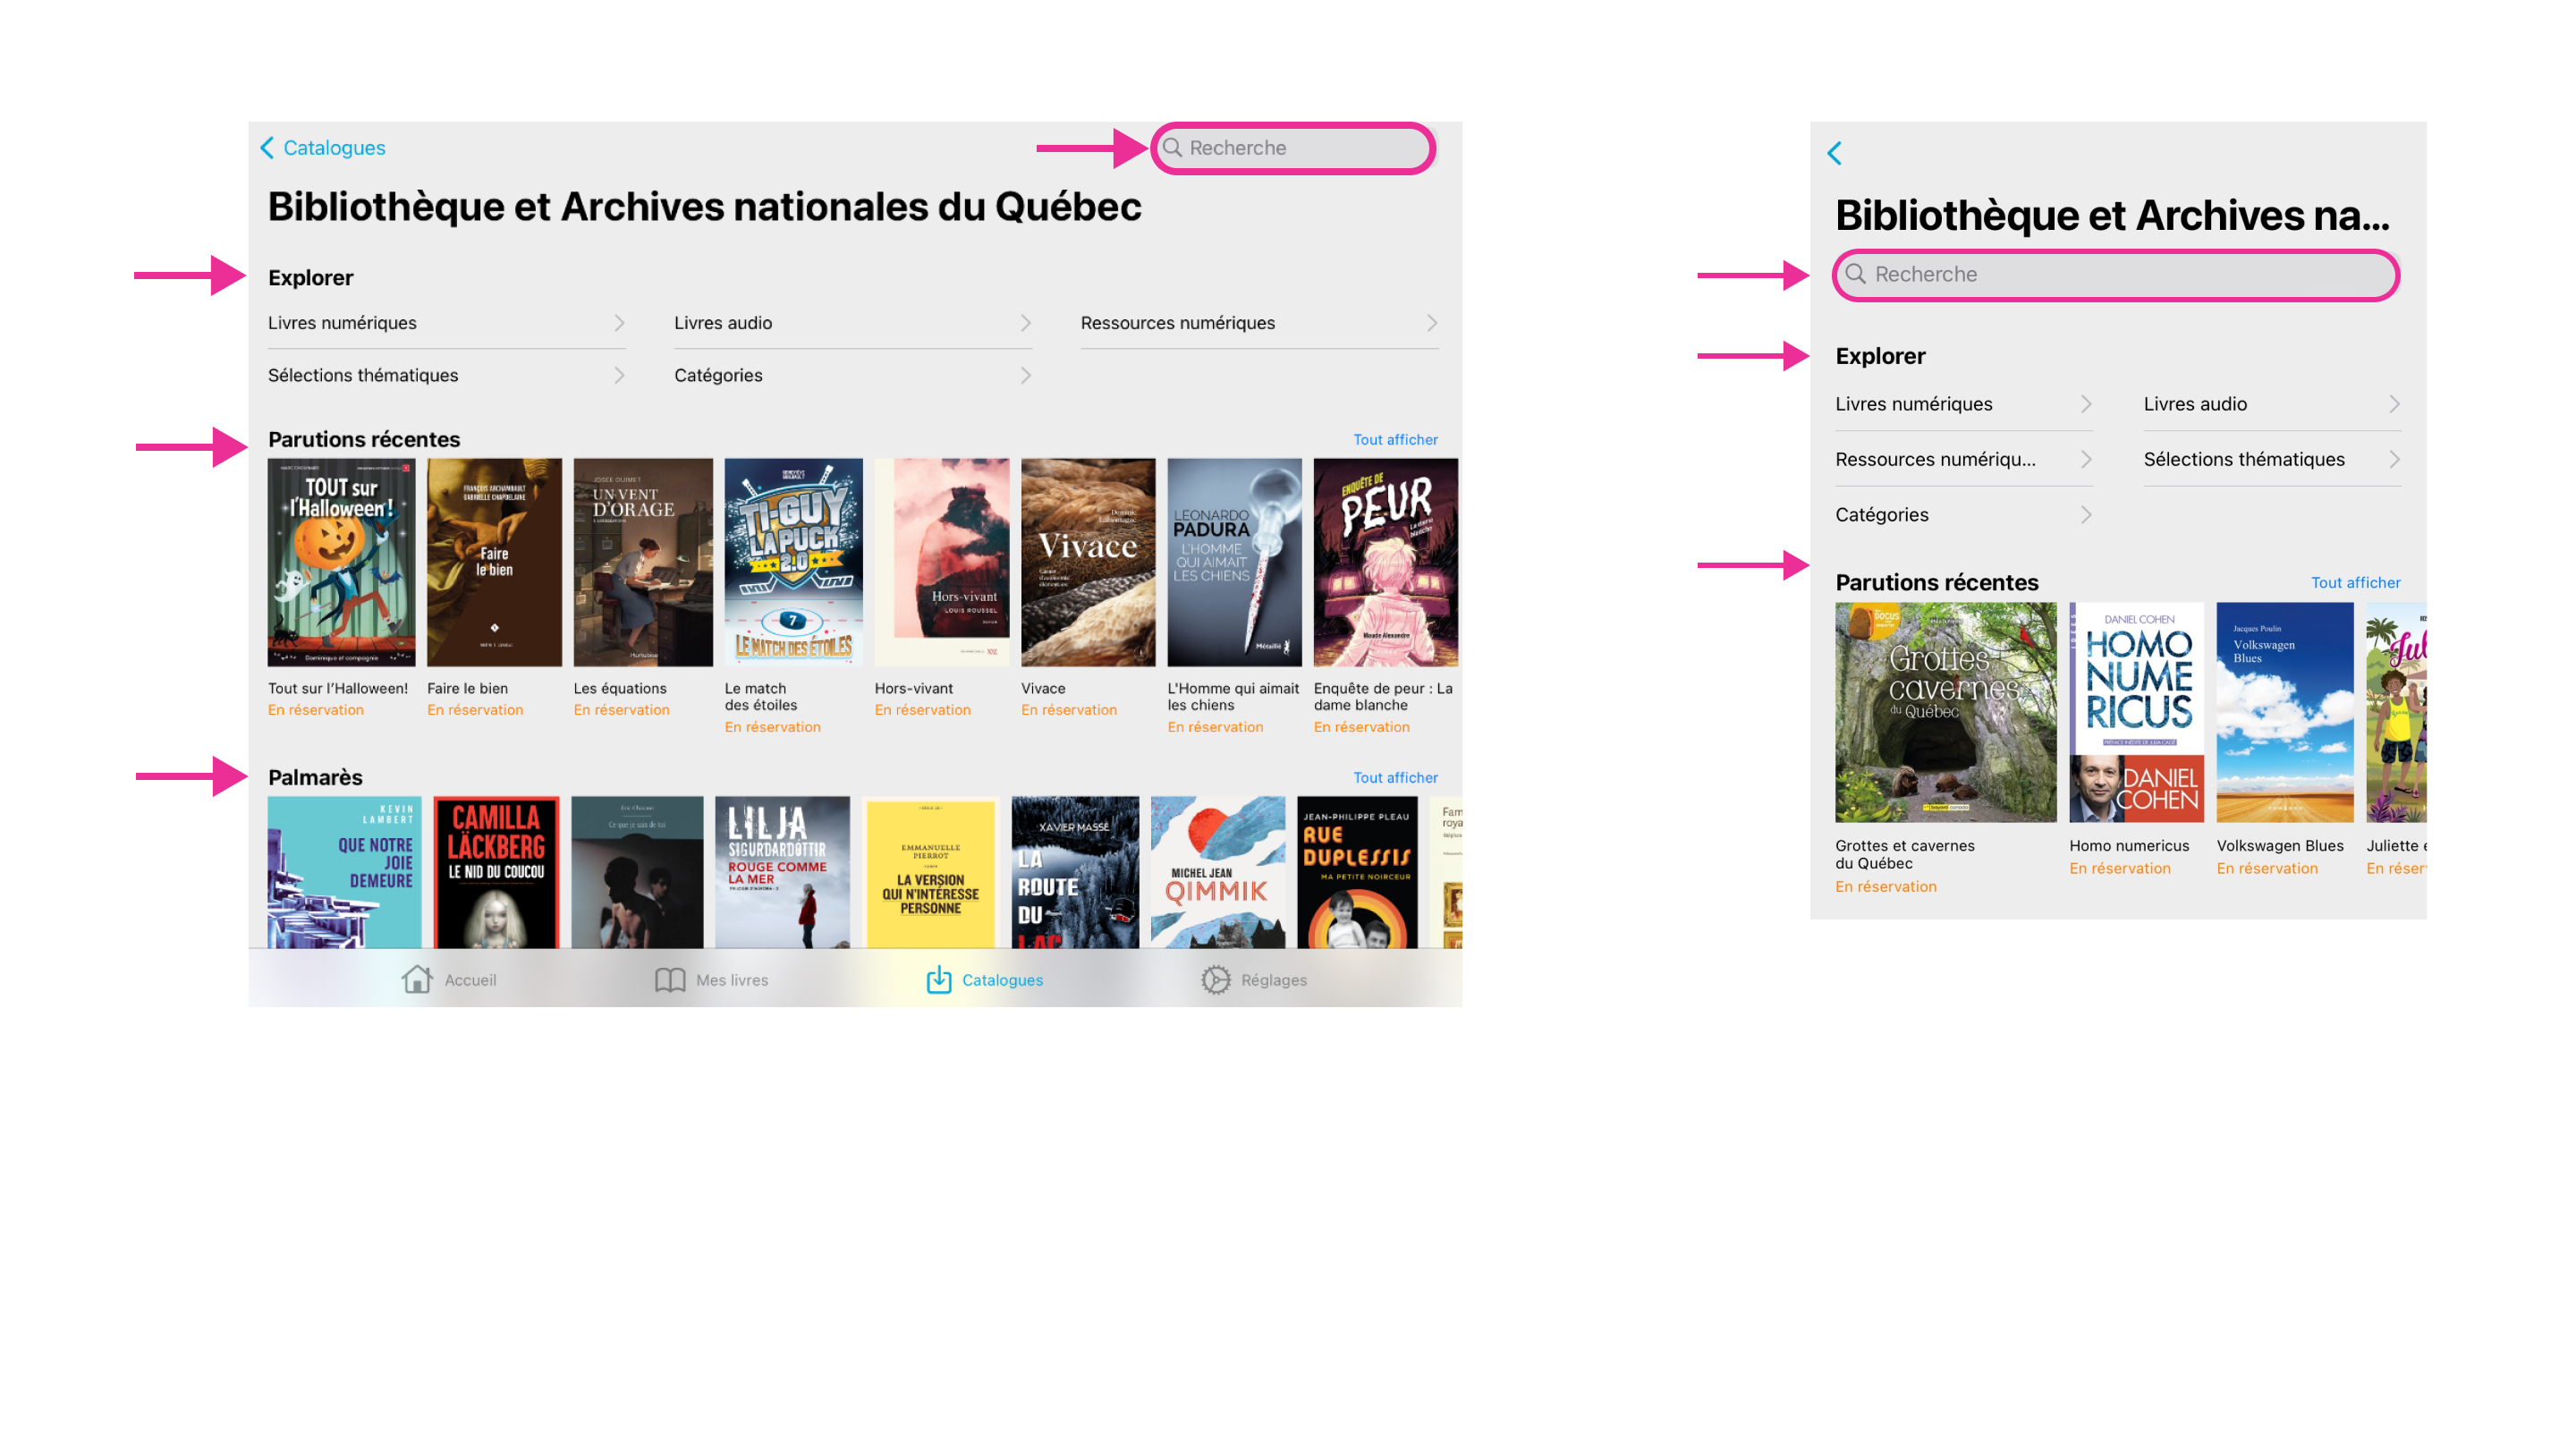Click the magnifier icon in the left search bar
2576x1449 pixels.
[1173, 148]
